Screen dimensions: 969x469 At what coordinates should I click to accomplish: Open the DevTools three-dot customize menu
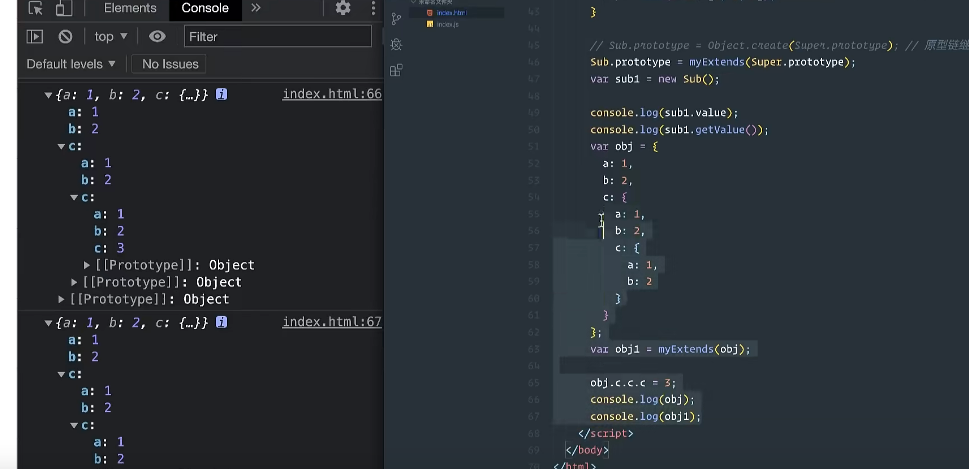click(x=373, y=8)
